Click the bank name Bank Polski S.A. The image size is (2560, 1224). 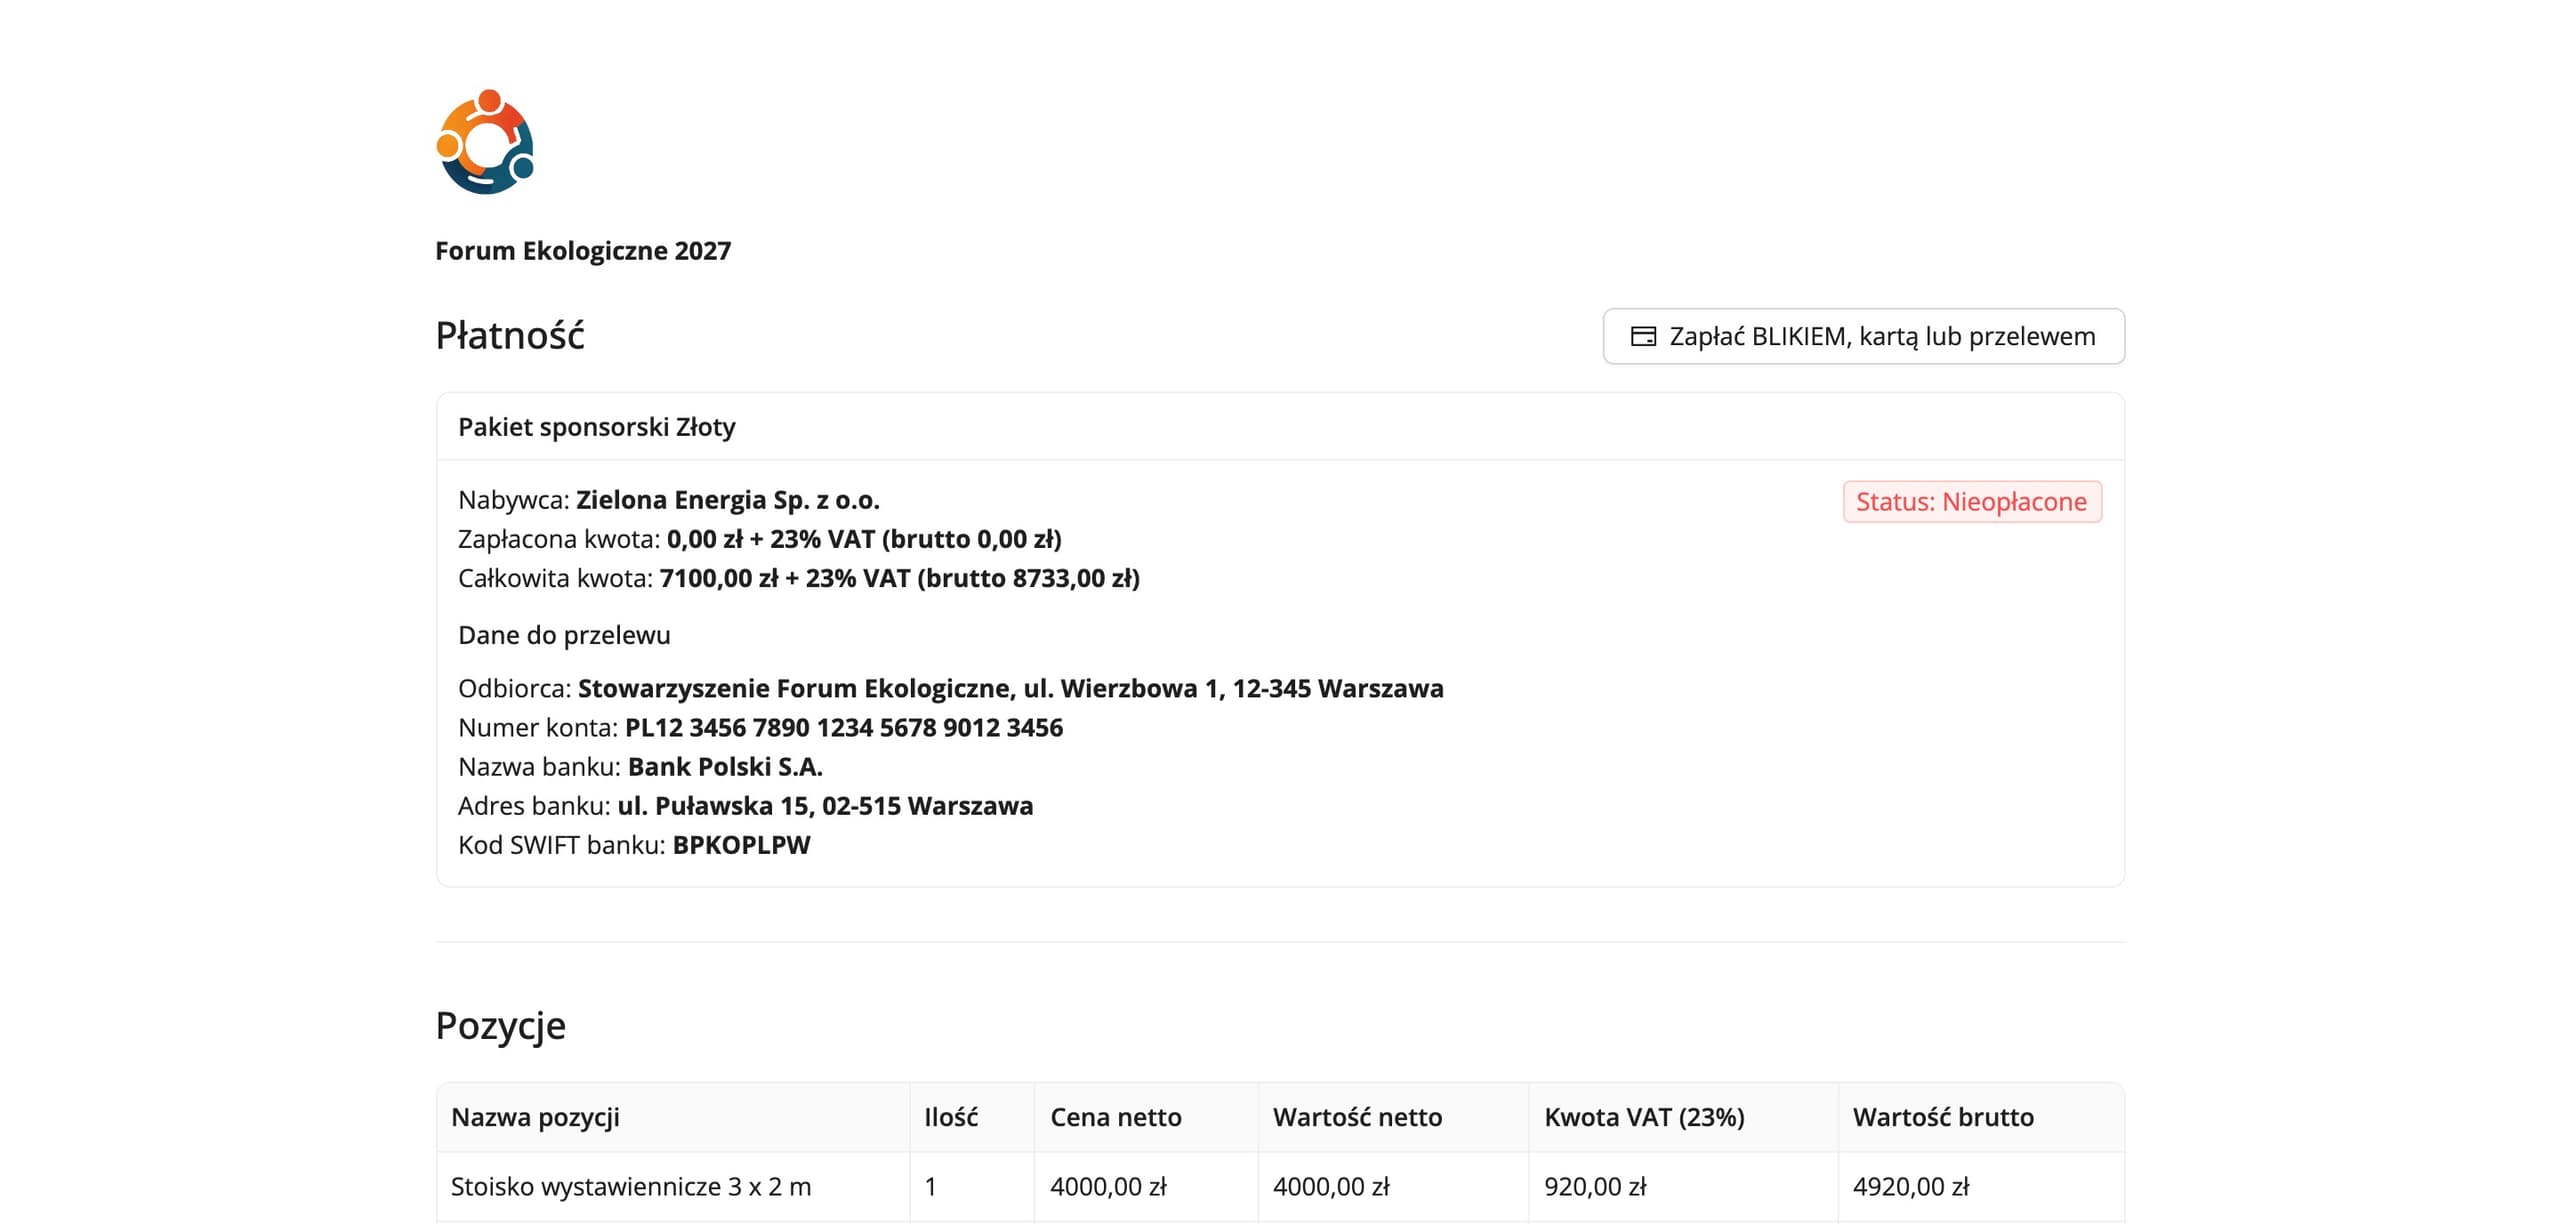[725, 767]
